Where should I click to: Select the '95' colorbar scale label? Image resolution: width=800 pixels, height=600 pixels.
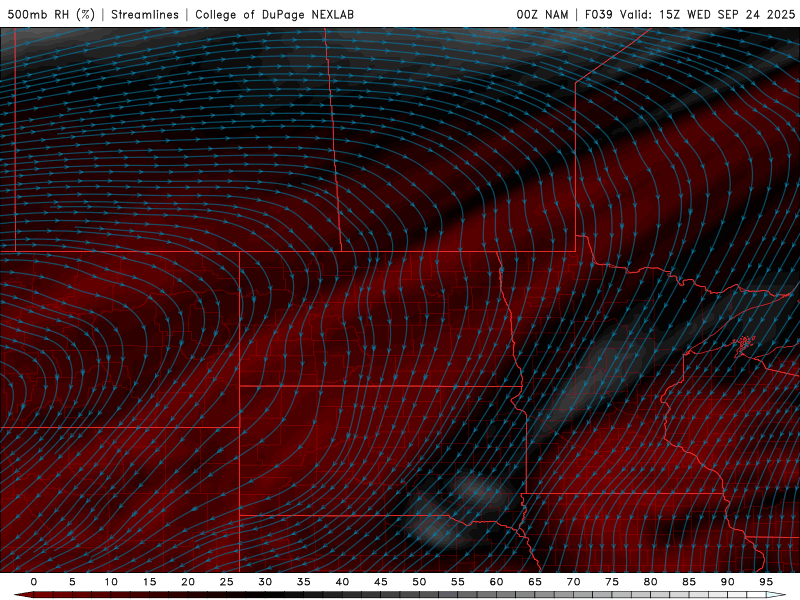[766, 582]
